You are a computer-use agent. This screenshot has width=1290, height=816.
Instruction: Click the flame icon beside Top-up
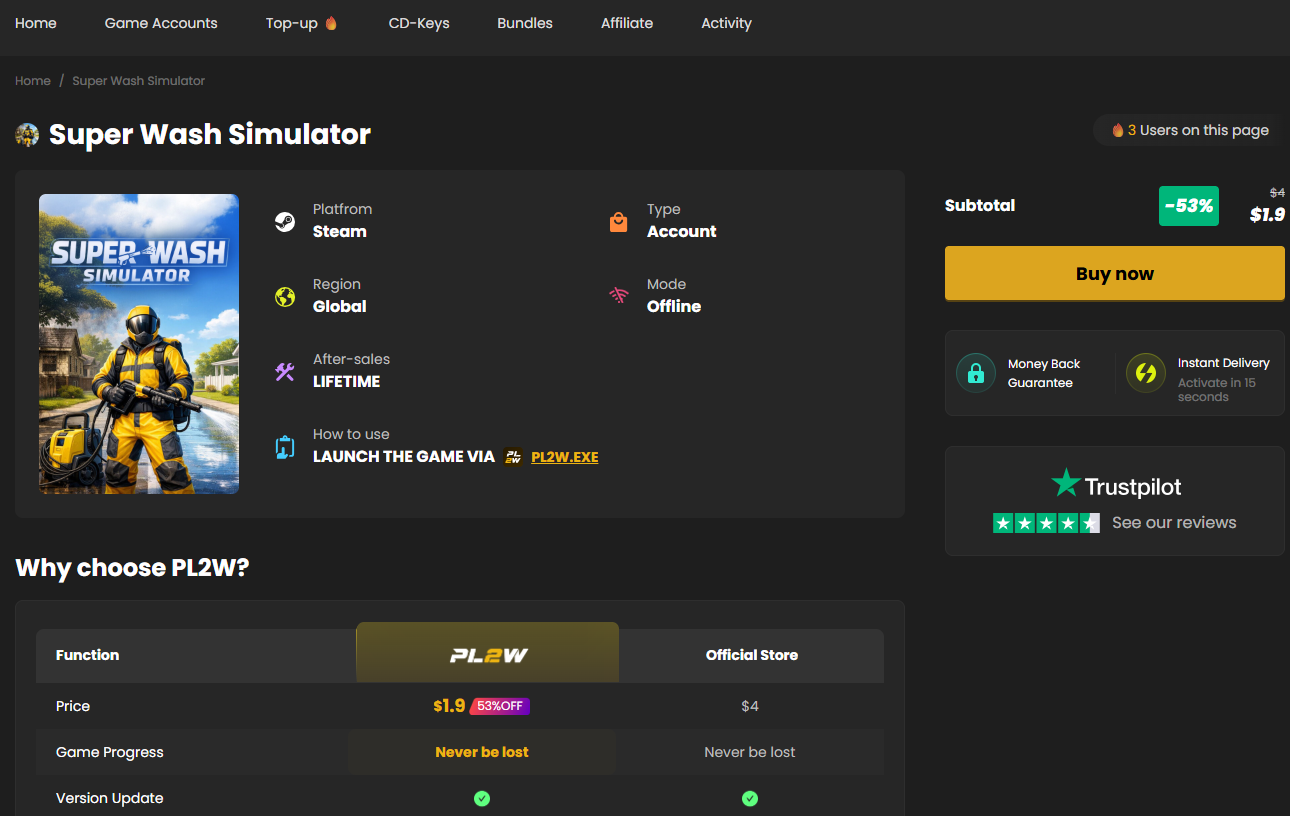coord(331,23)
